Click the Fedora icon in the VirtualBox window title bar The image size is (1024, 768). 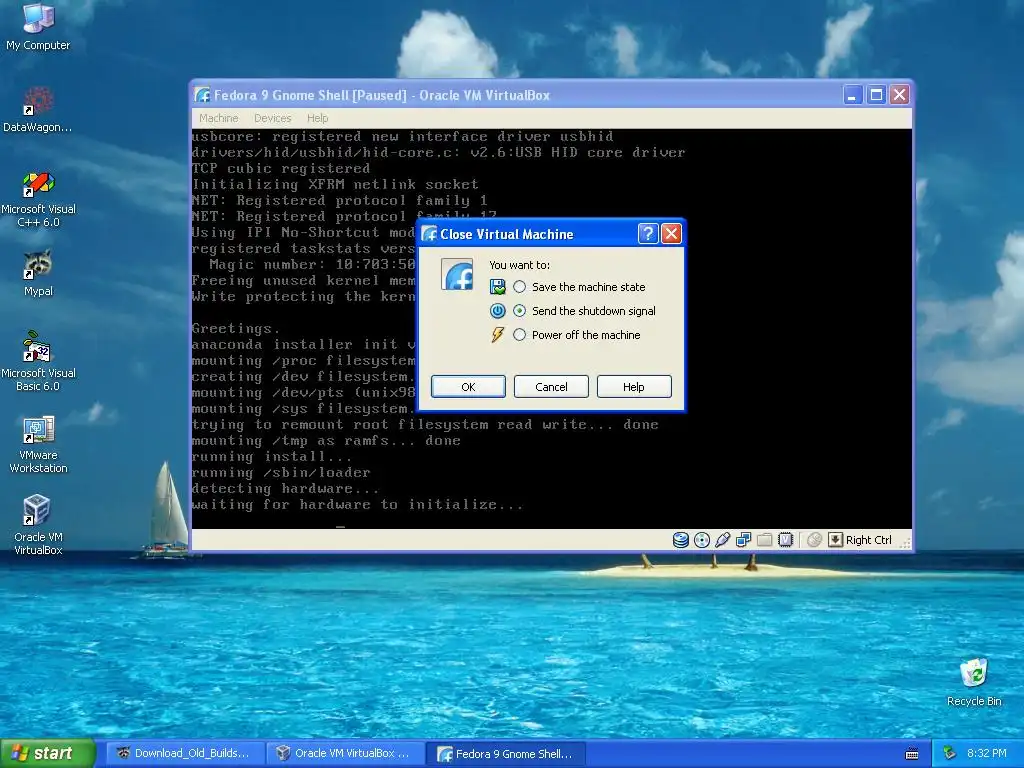click(x=202, y=95)
